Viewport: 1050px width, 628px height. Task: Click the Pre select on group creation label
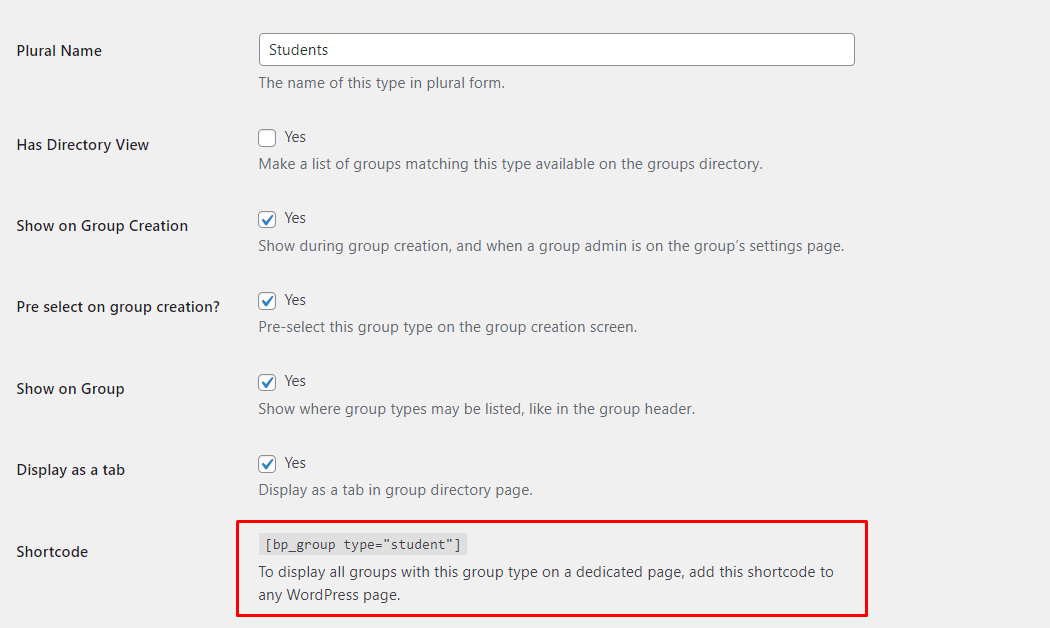118,307
